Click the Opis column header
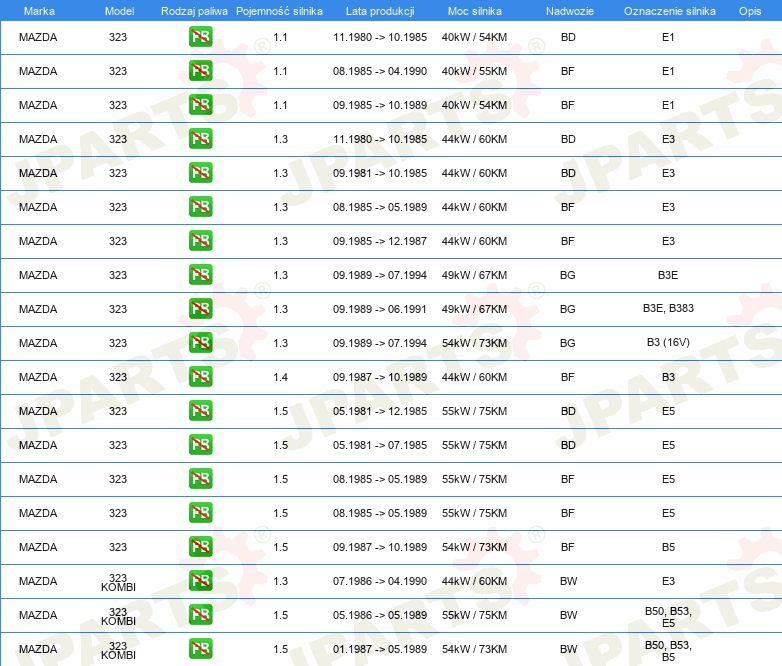Screen dimensions: 782x666 click(x=750, y=11)
